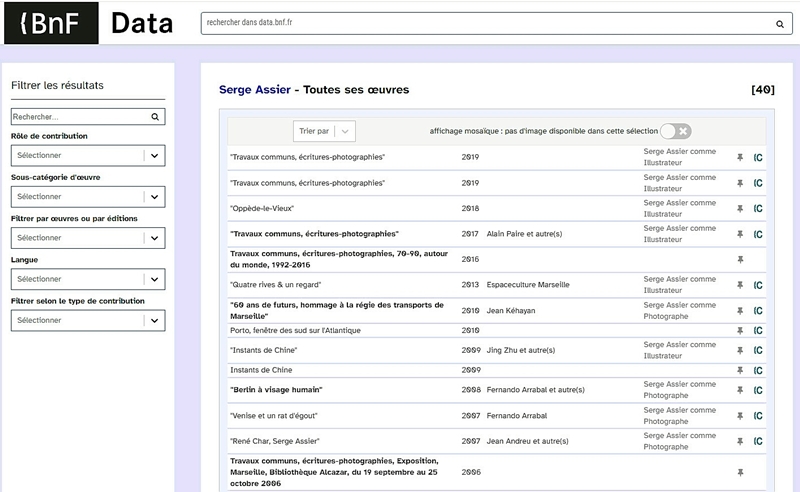Pin the Venise et un rat d'égout row
The image size is (800, 492).
tap(740, 416)
